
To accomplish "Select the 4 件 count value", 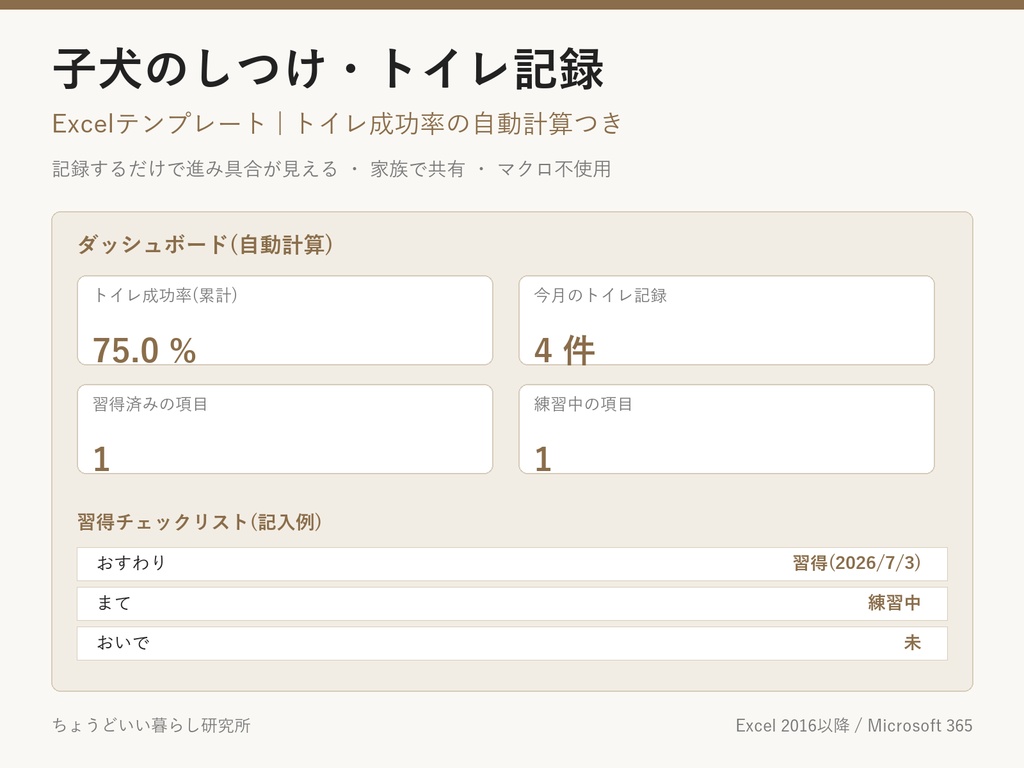I will [x=564, y=350].
